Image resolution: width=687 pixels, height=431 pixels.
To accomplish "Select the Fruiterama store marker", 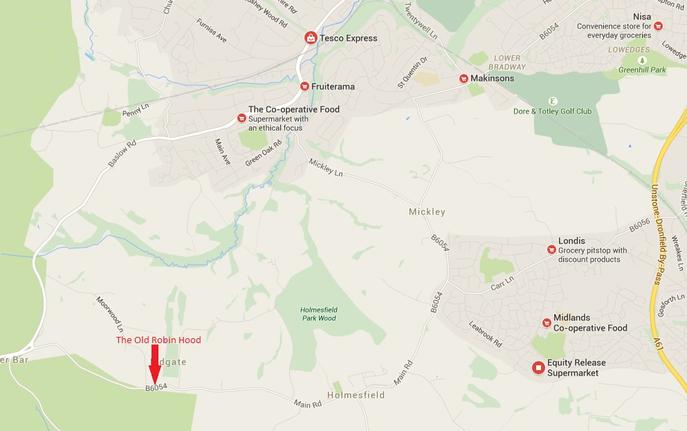I will click(305, 86).
